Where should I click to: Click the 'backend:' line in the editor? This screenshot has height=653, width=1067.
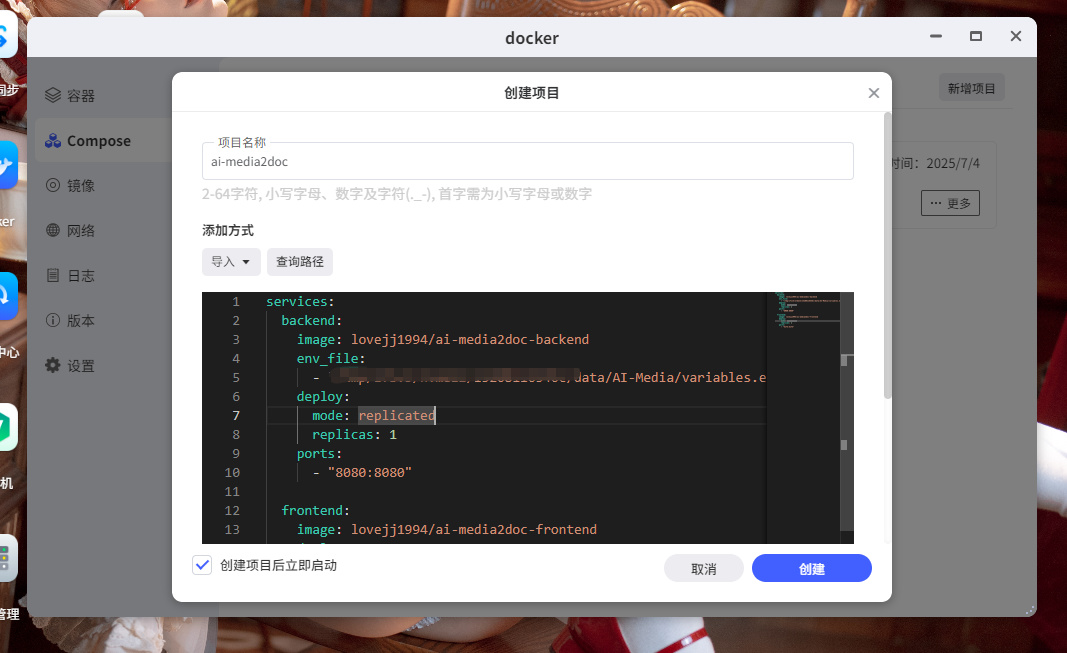click(312, 320)
